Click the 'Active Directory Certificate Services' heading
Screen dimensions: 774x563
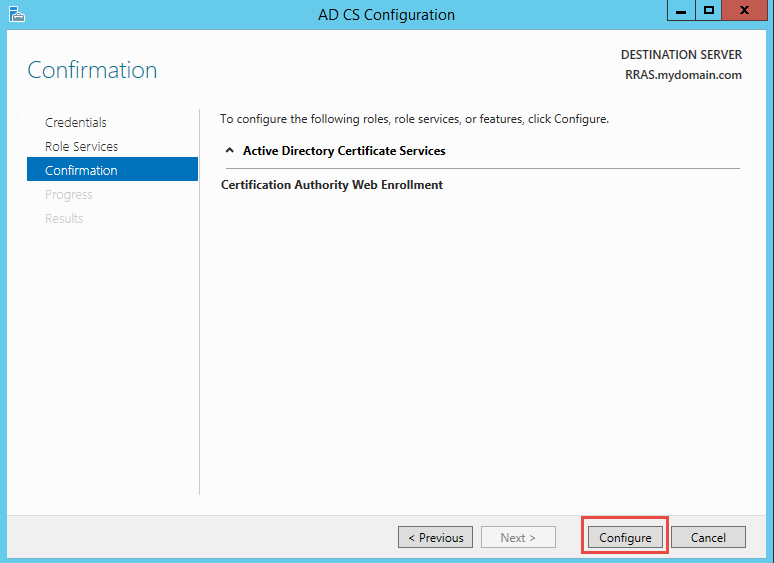[344, 150]
